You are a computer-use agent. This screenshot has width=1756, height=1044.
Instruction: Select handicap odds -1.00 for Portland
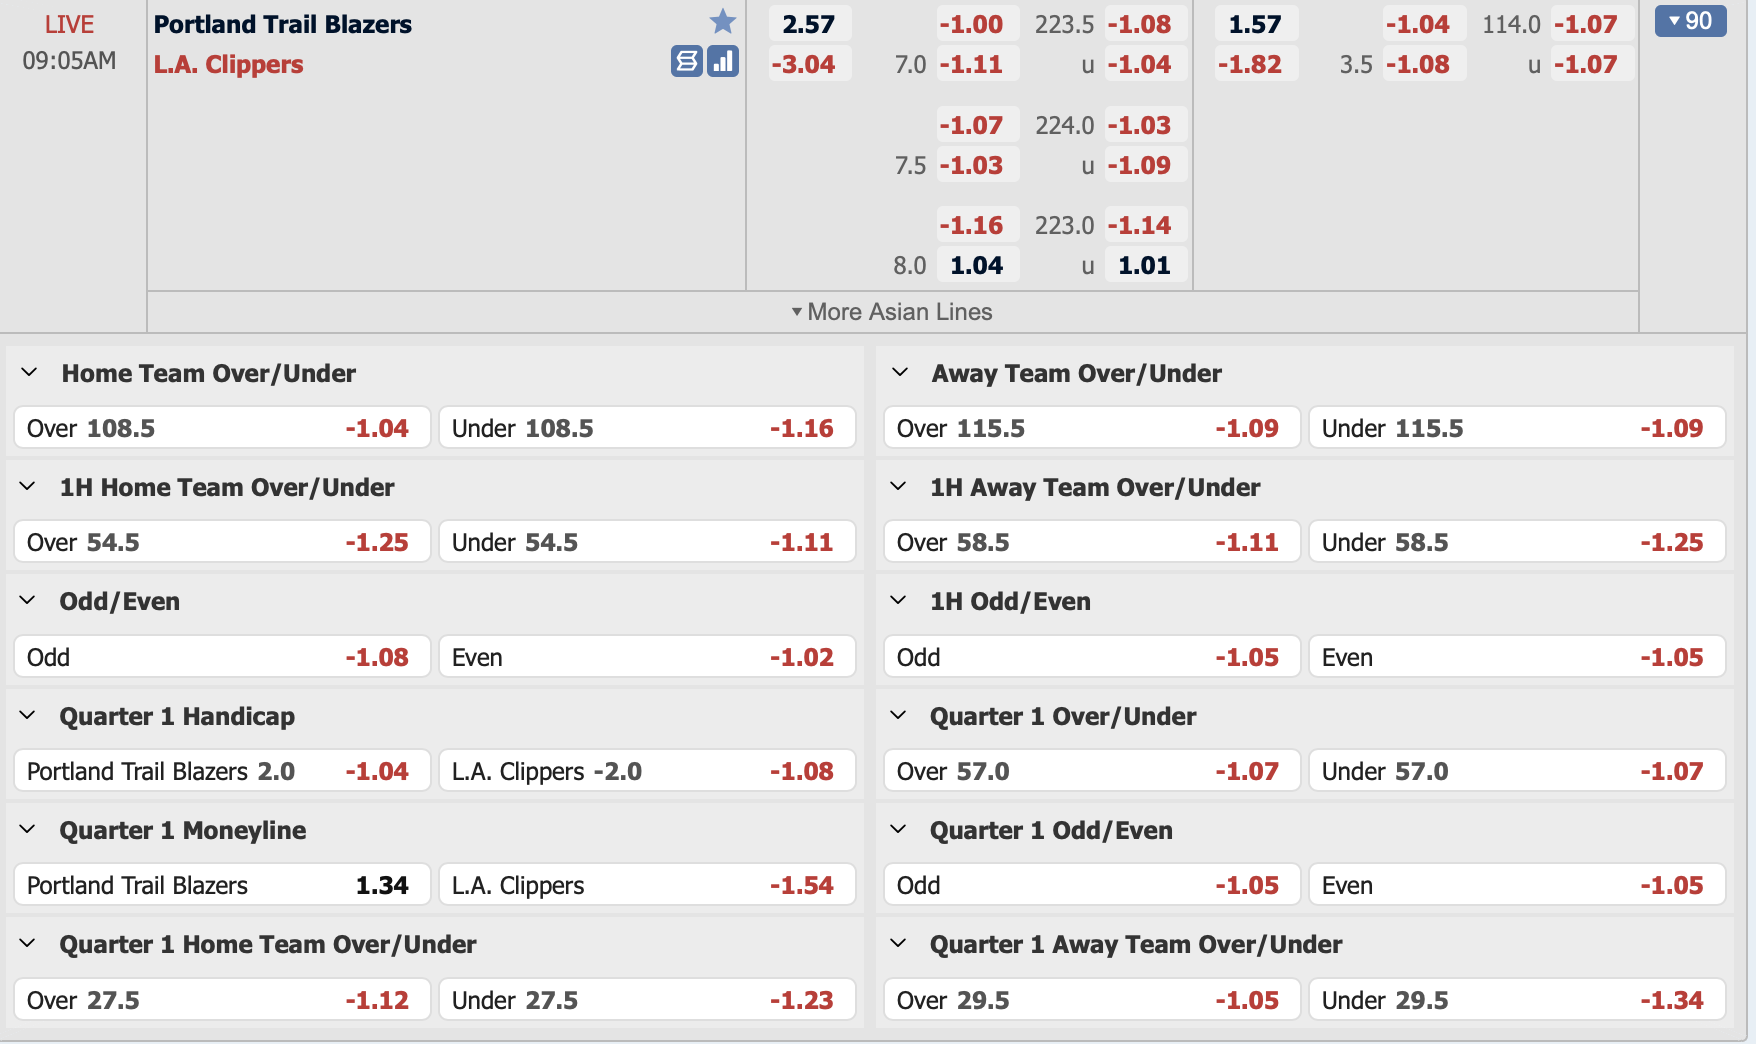(977, 24)
